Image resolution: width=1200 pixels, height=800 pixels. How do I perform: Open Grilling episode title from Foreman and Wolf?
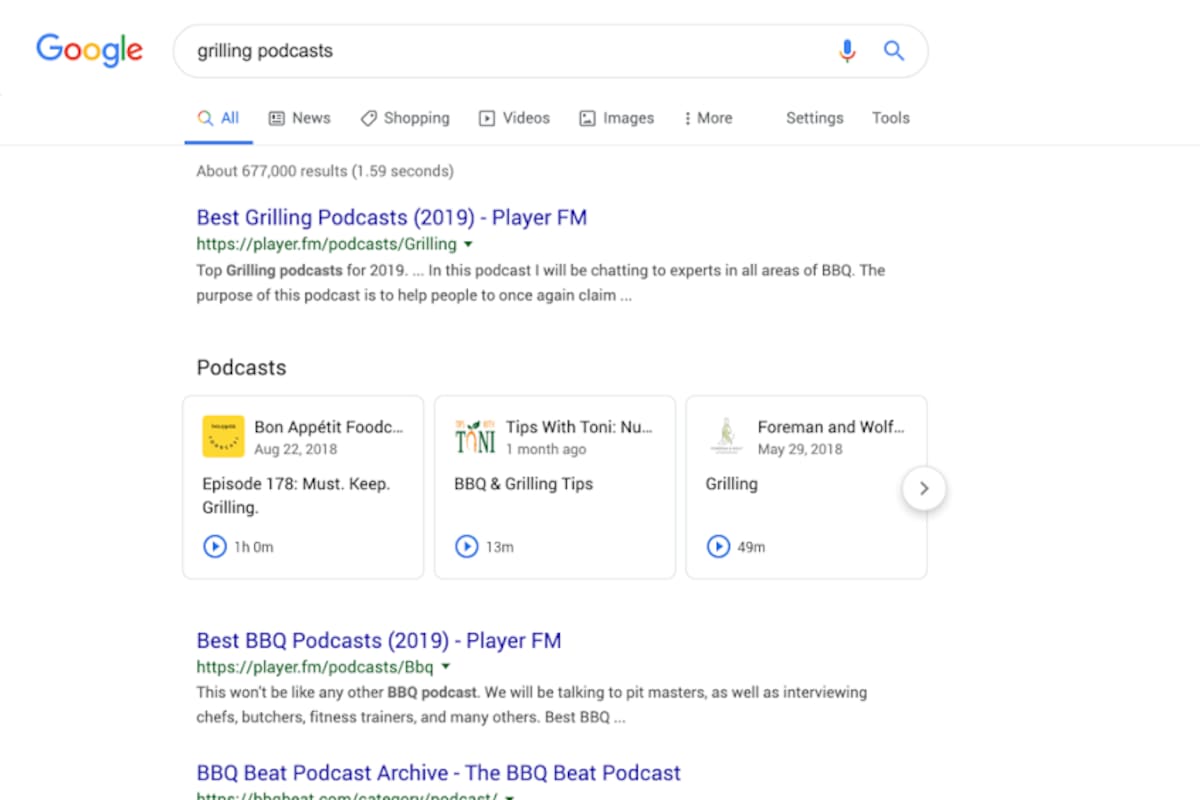click(x=732, y=484)
